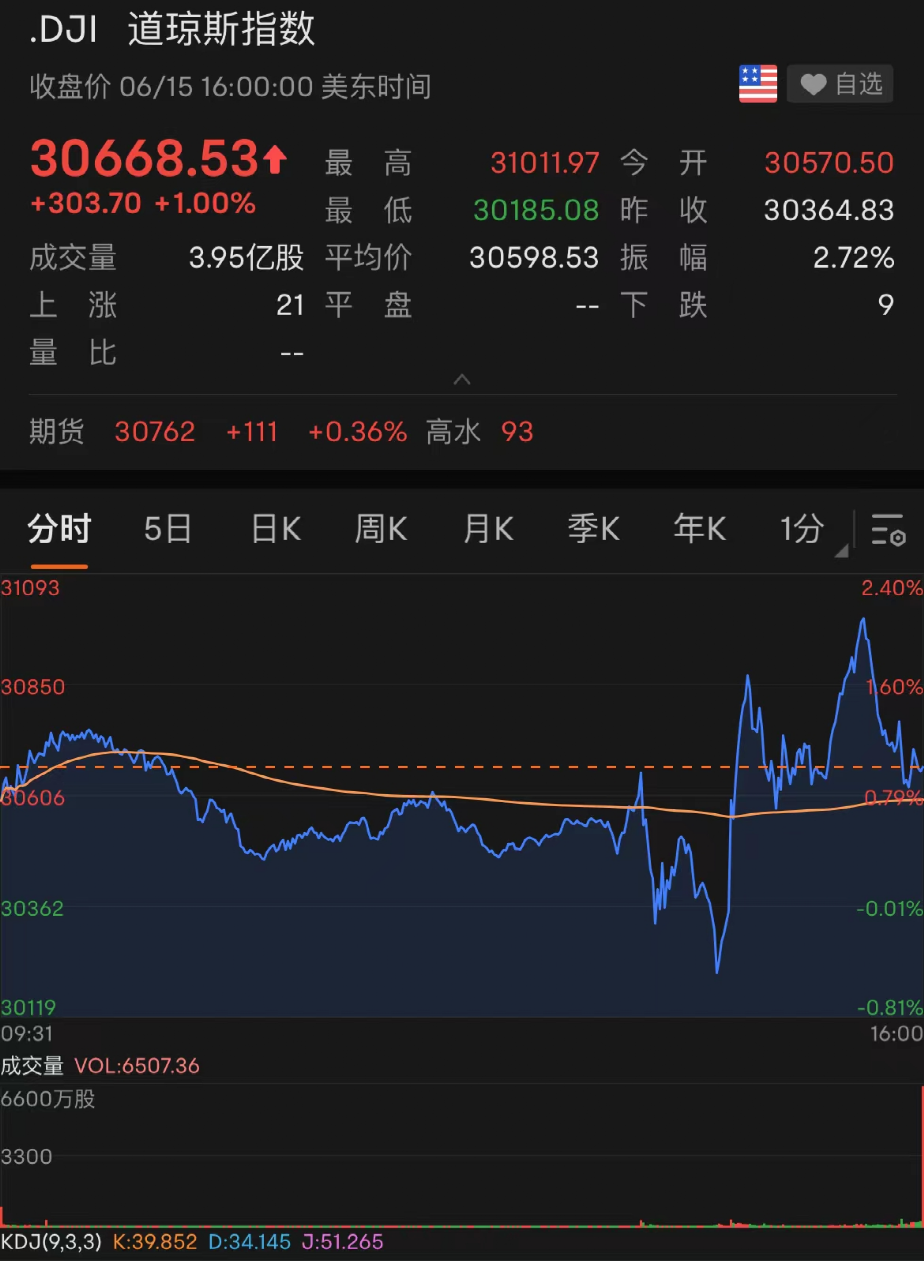Switch to the 周K weekly chart
924x1261 pixels.
point(380,530)
